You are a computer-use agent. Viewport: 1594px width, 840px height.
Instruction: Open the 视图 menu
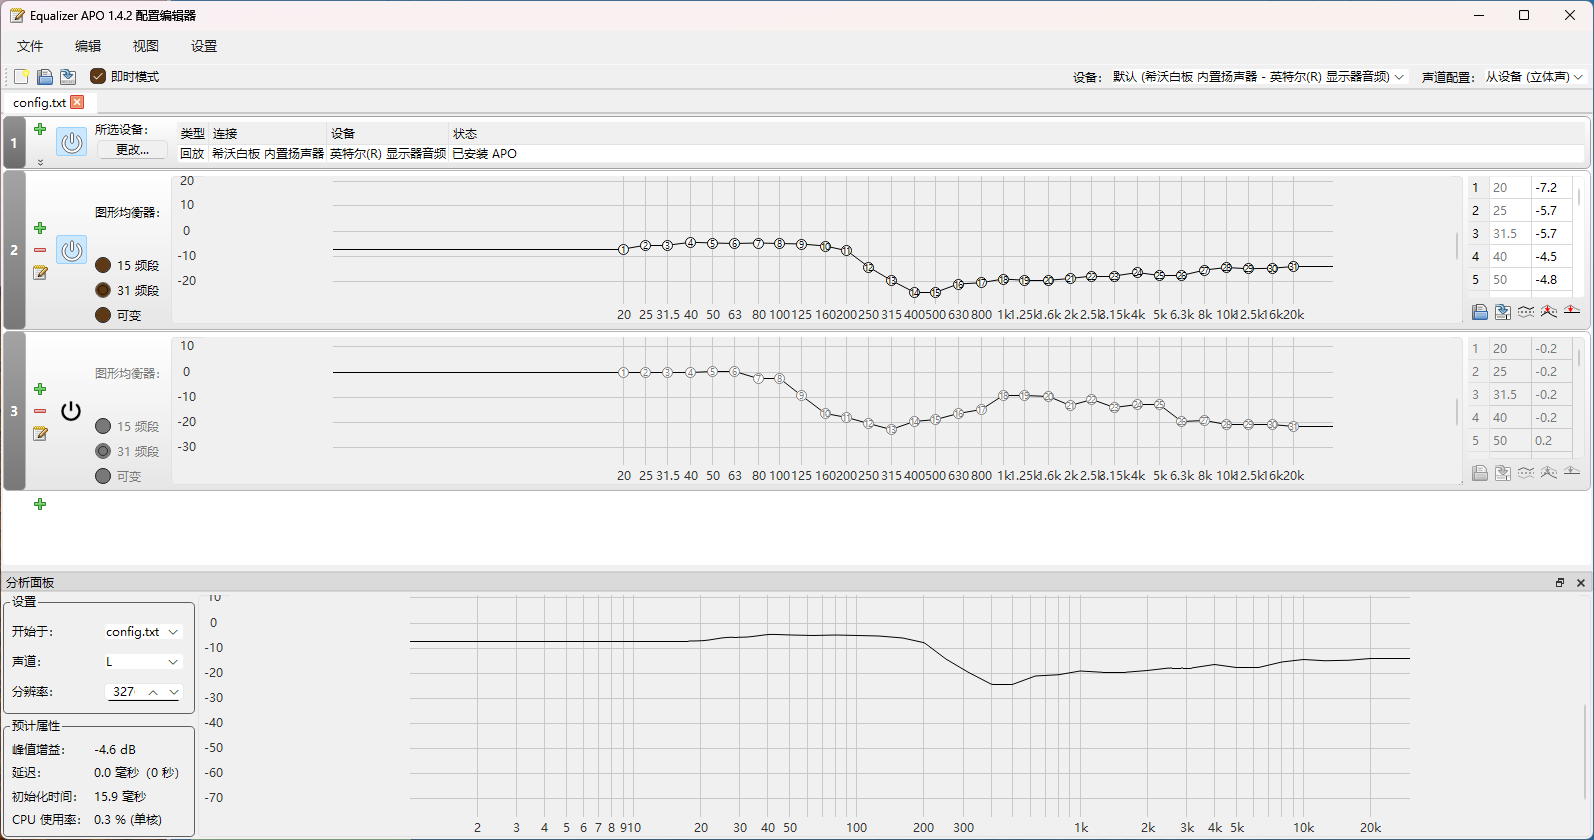[x=146, y=46]
